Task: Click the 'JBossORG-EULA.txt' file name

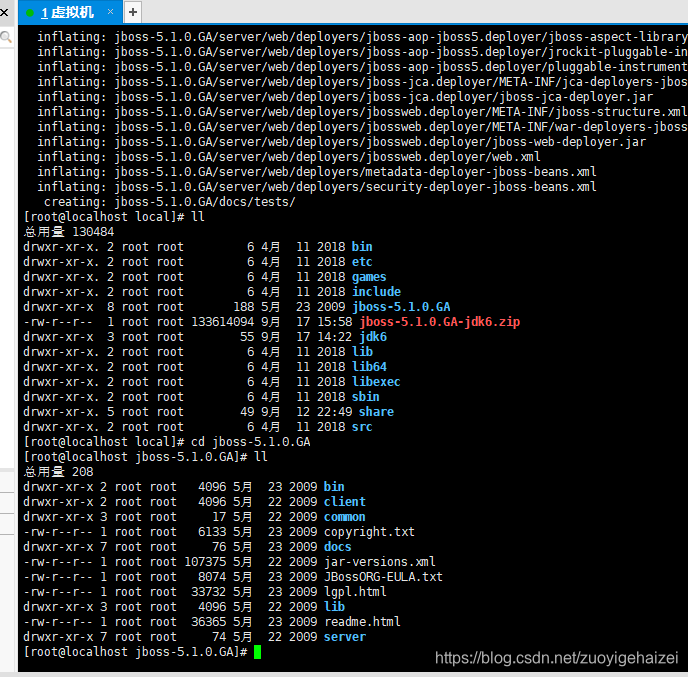Action: (383, 577)
